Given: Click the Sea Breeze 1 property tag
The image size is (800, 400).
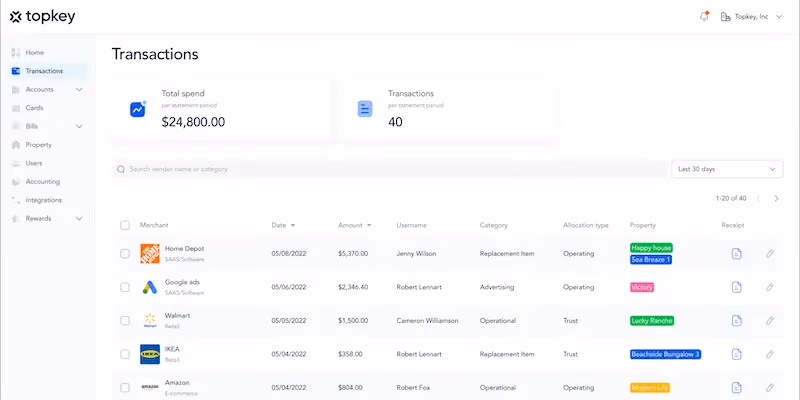Looking at the screenshot, I should [x=651, y=260].
